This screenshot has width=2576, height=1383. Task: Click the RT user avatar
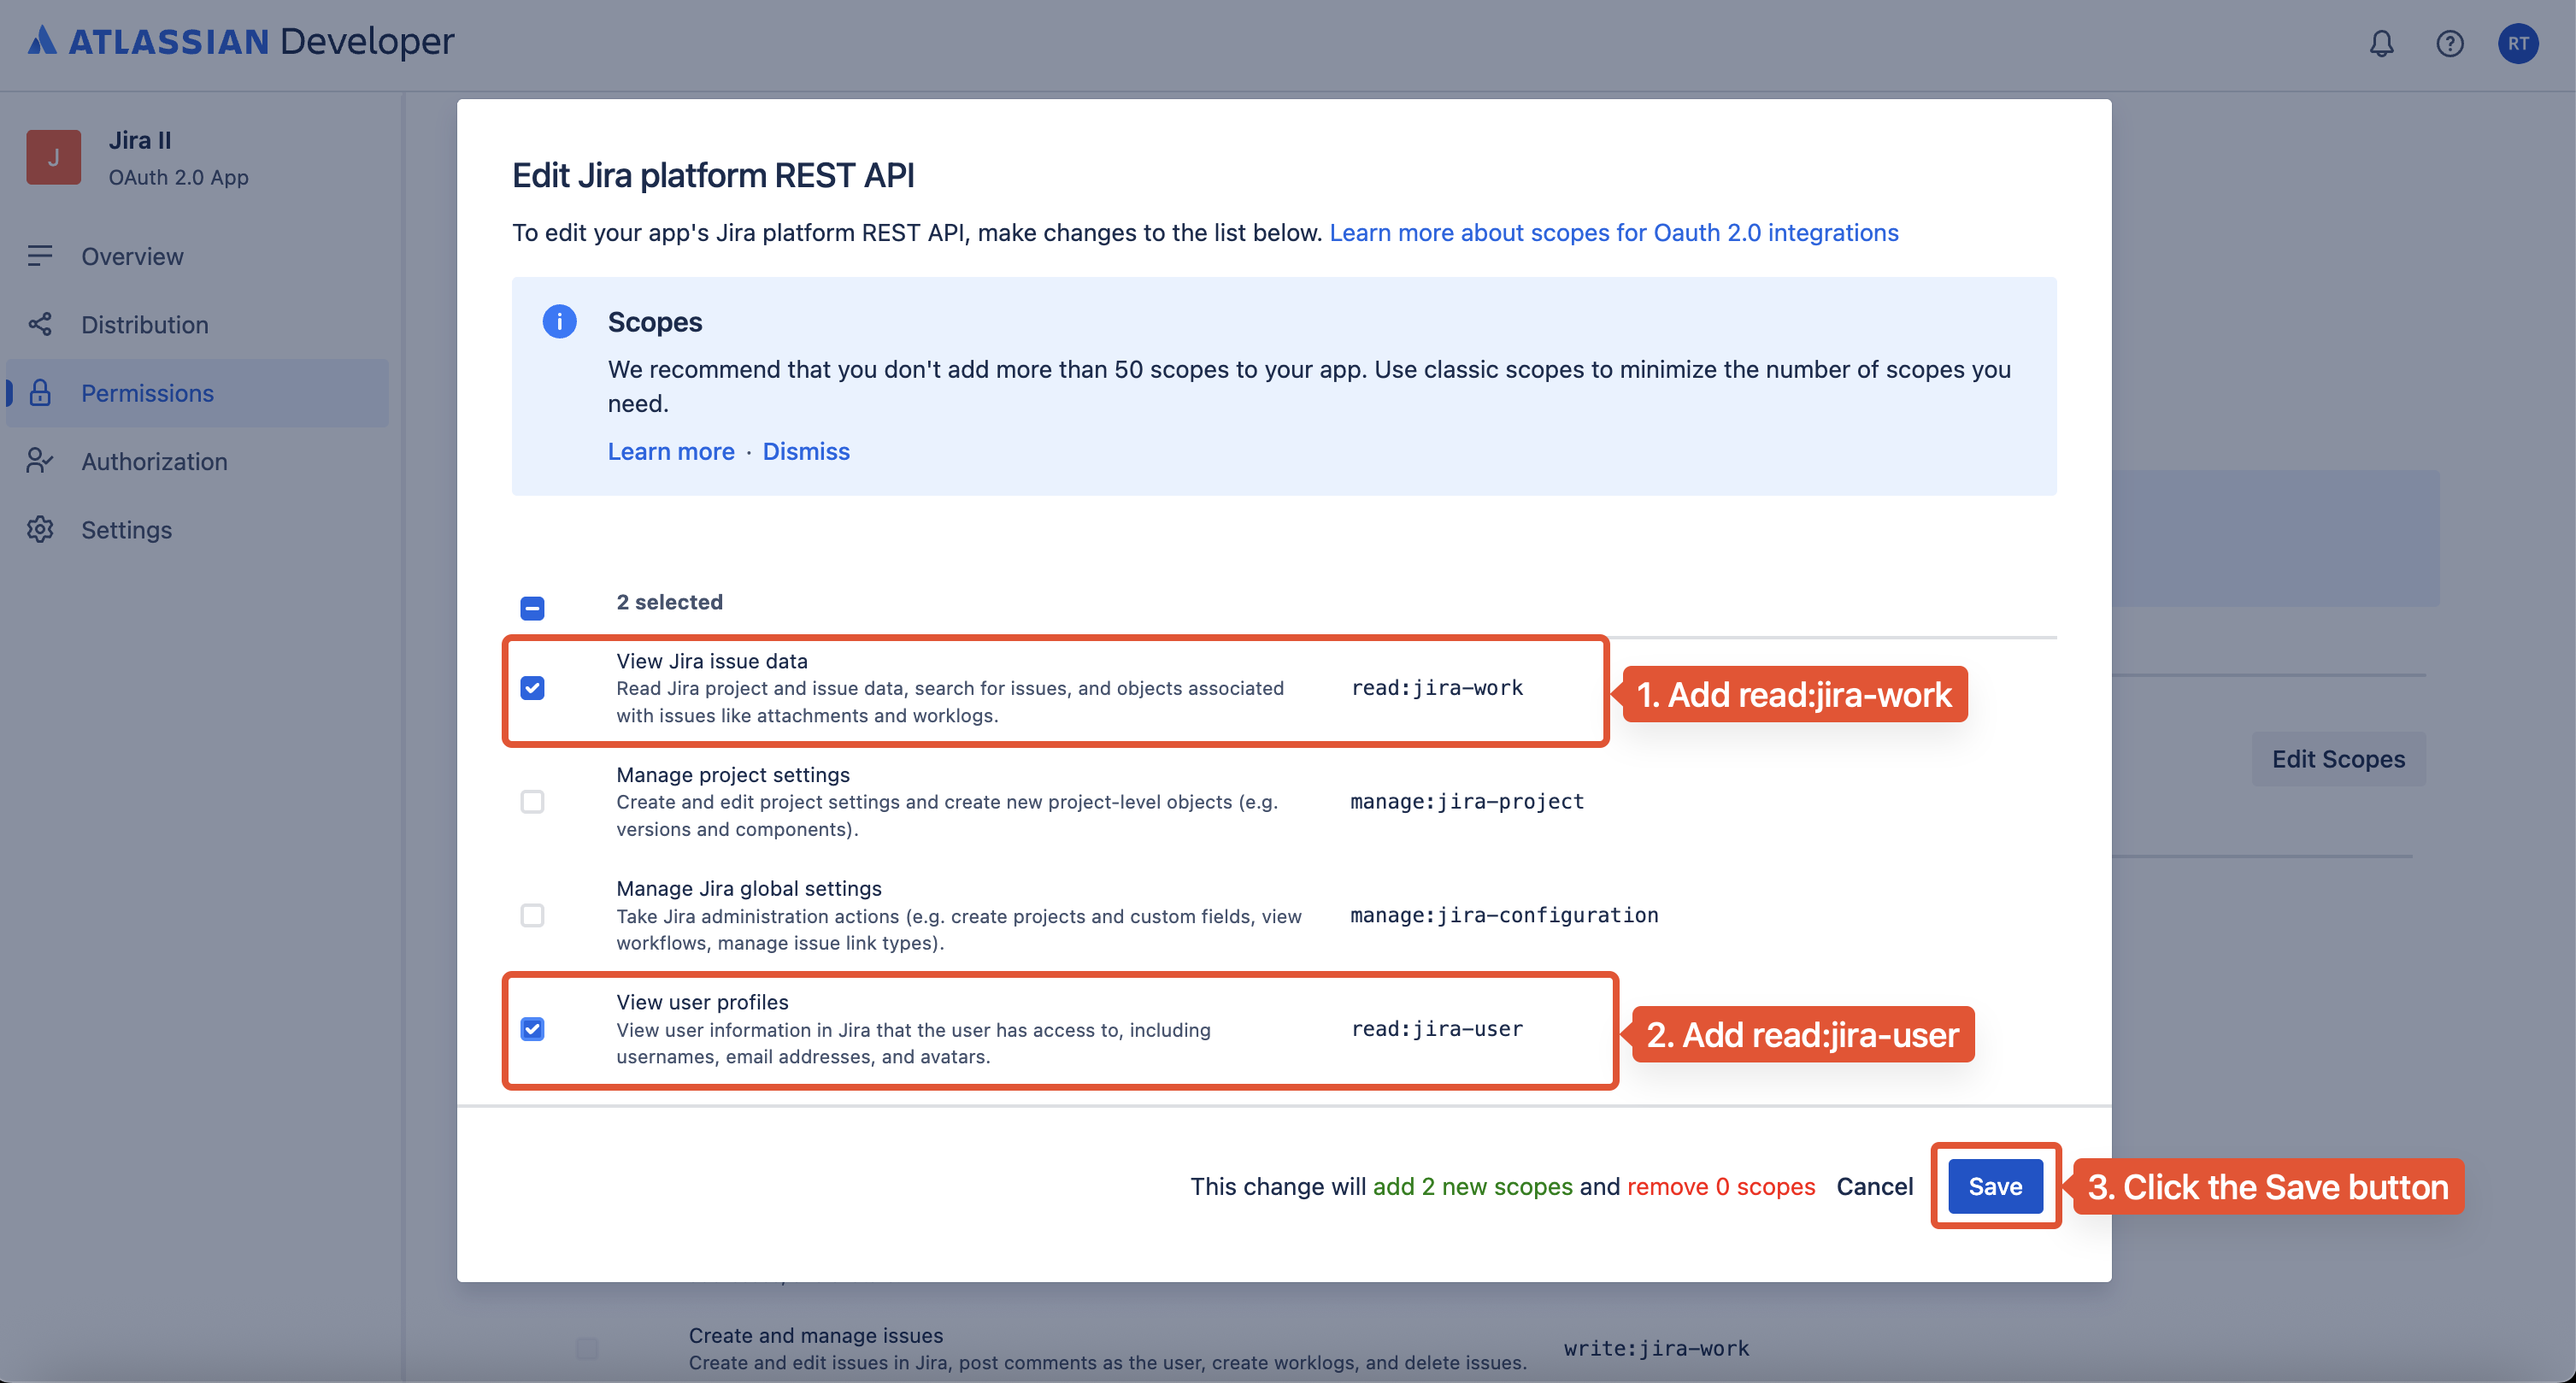click(2517, 43)
